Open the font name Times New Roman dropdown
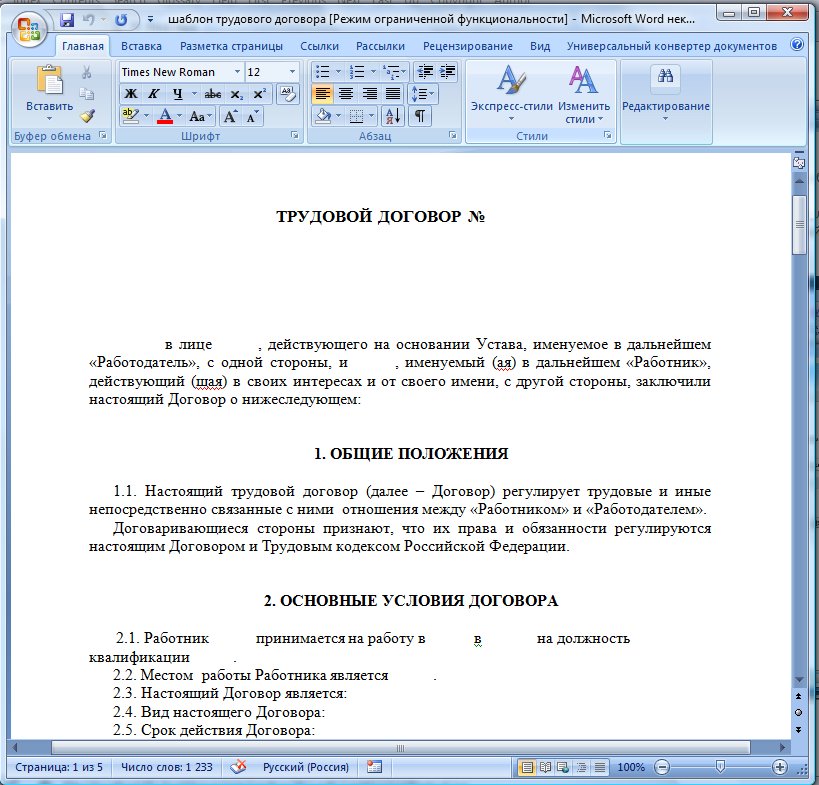This screenshot has width=819, height=785. tap(237, 72)
